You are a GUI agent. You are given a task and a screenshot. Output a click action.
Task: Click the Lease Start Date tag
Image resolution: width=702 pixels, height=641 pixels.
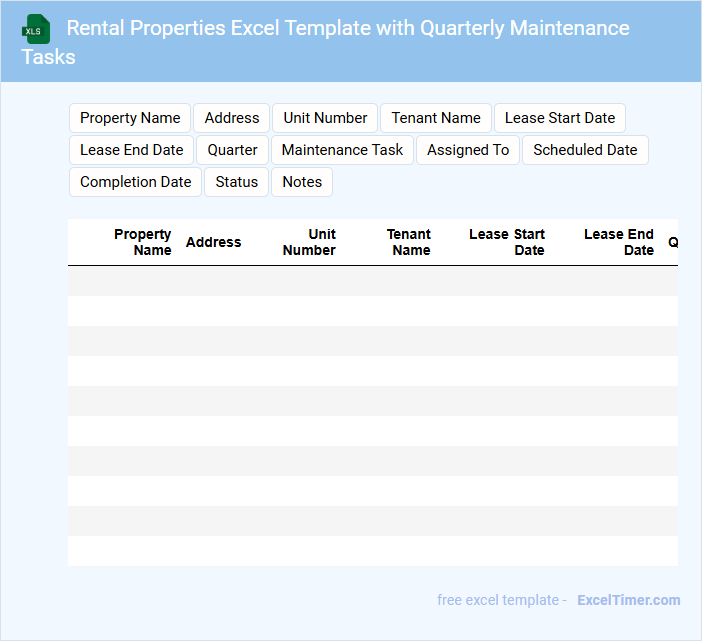pos(560,118)
